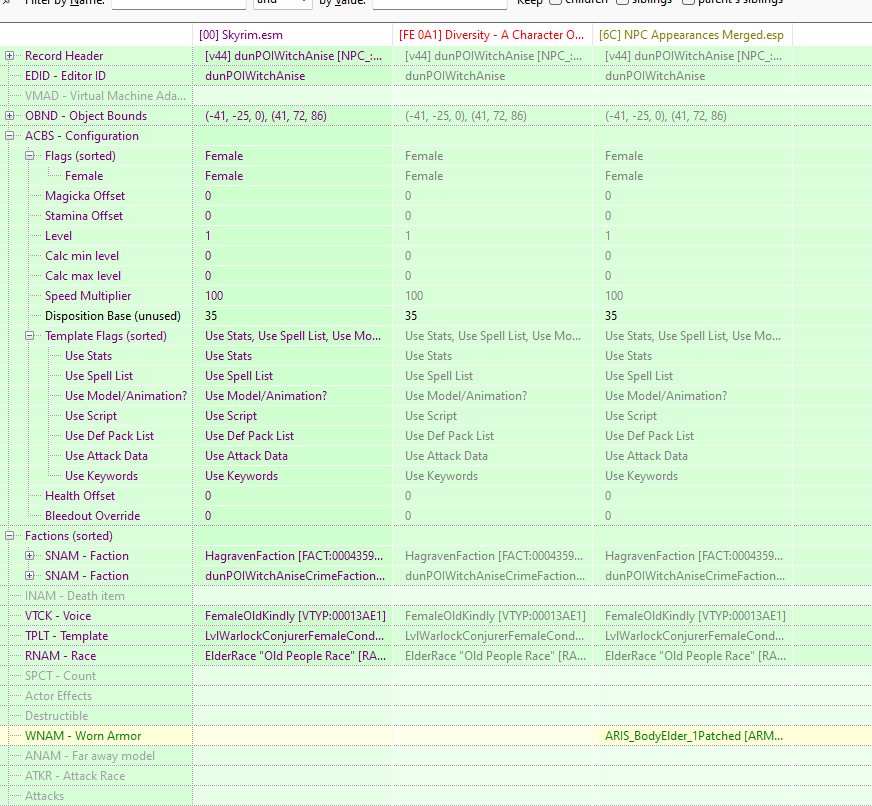Click FemaleOldKindly voice in Skyrim.esm column
Image resolution: width=872 pixels, height=806 pixels.
click(x=293, y=616)
